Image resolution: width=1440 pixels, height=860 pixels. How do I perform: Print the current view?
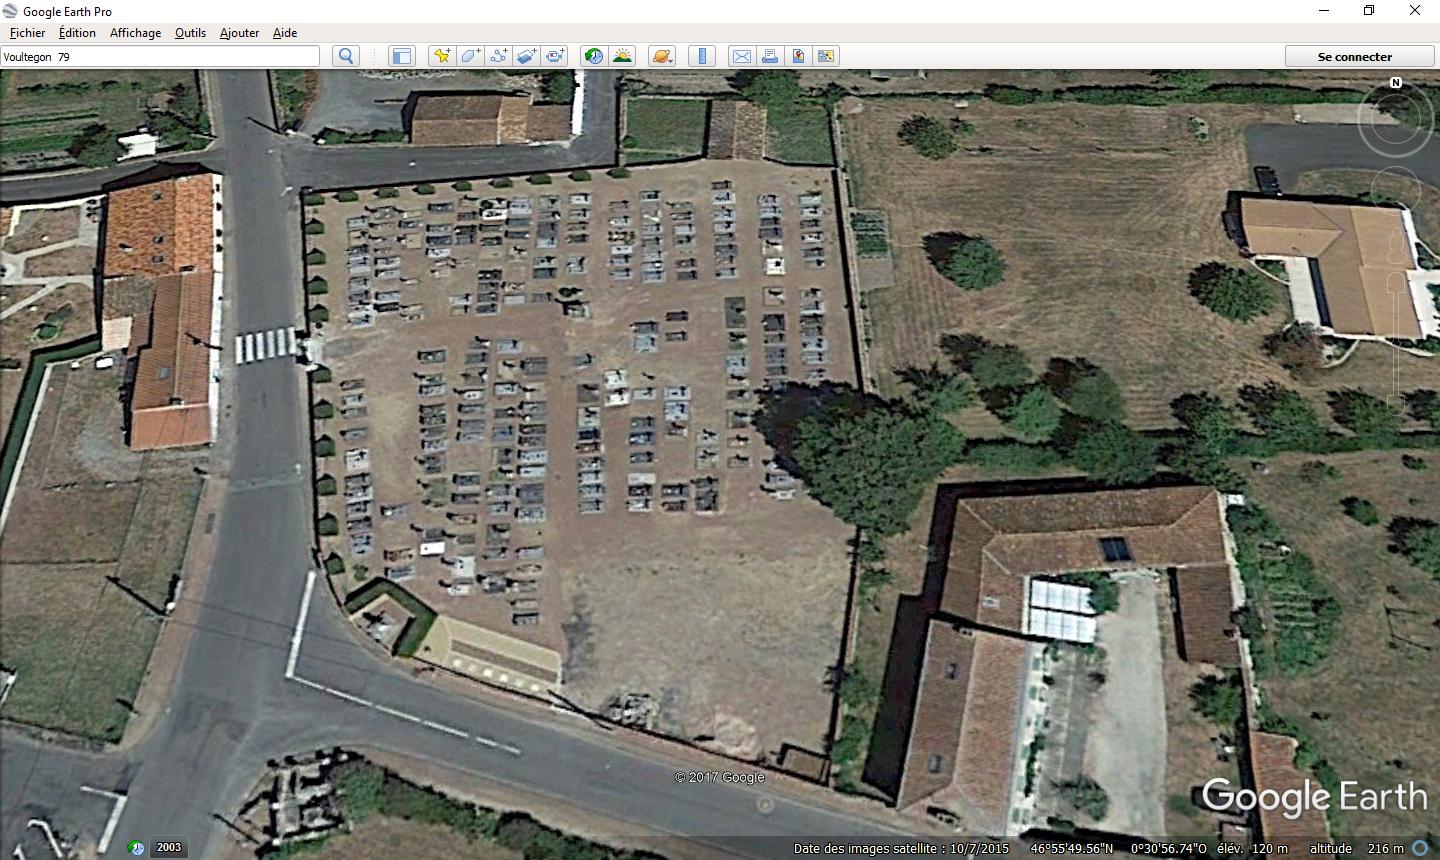pyautogui.click(x=770, y=56)
